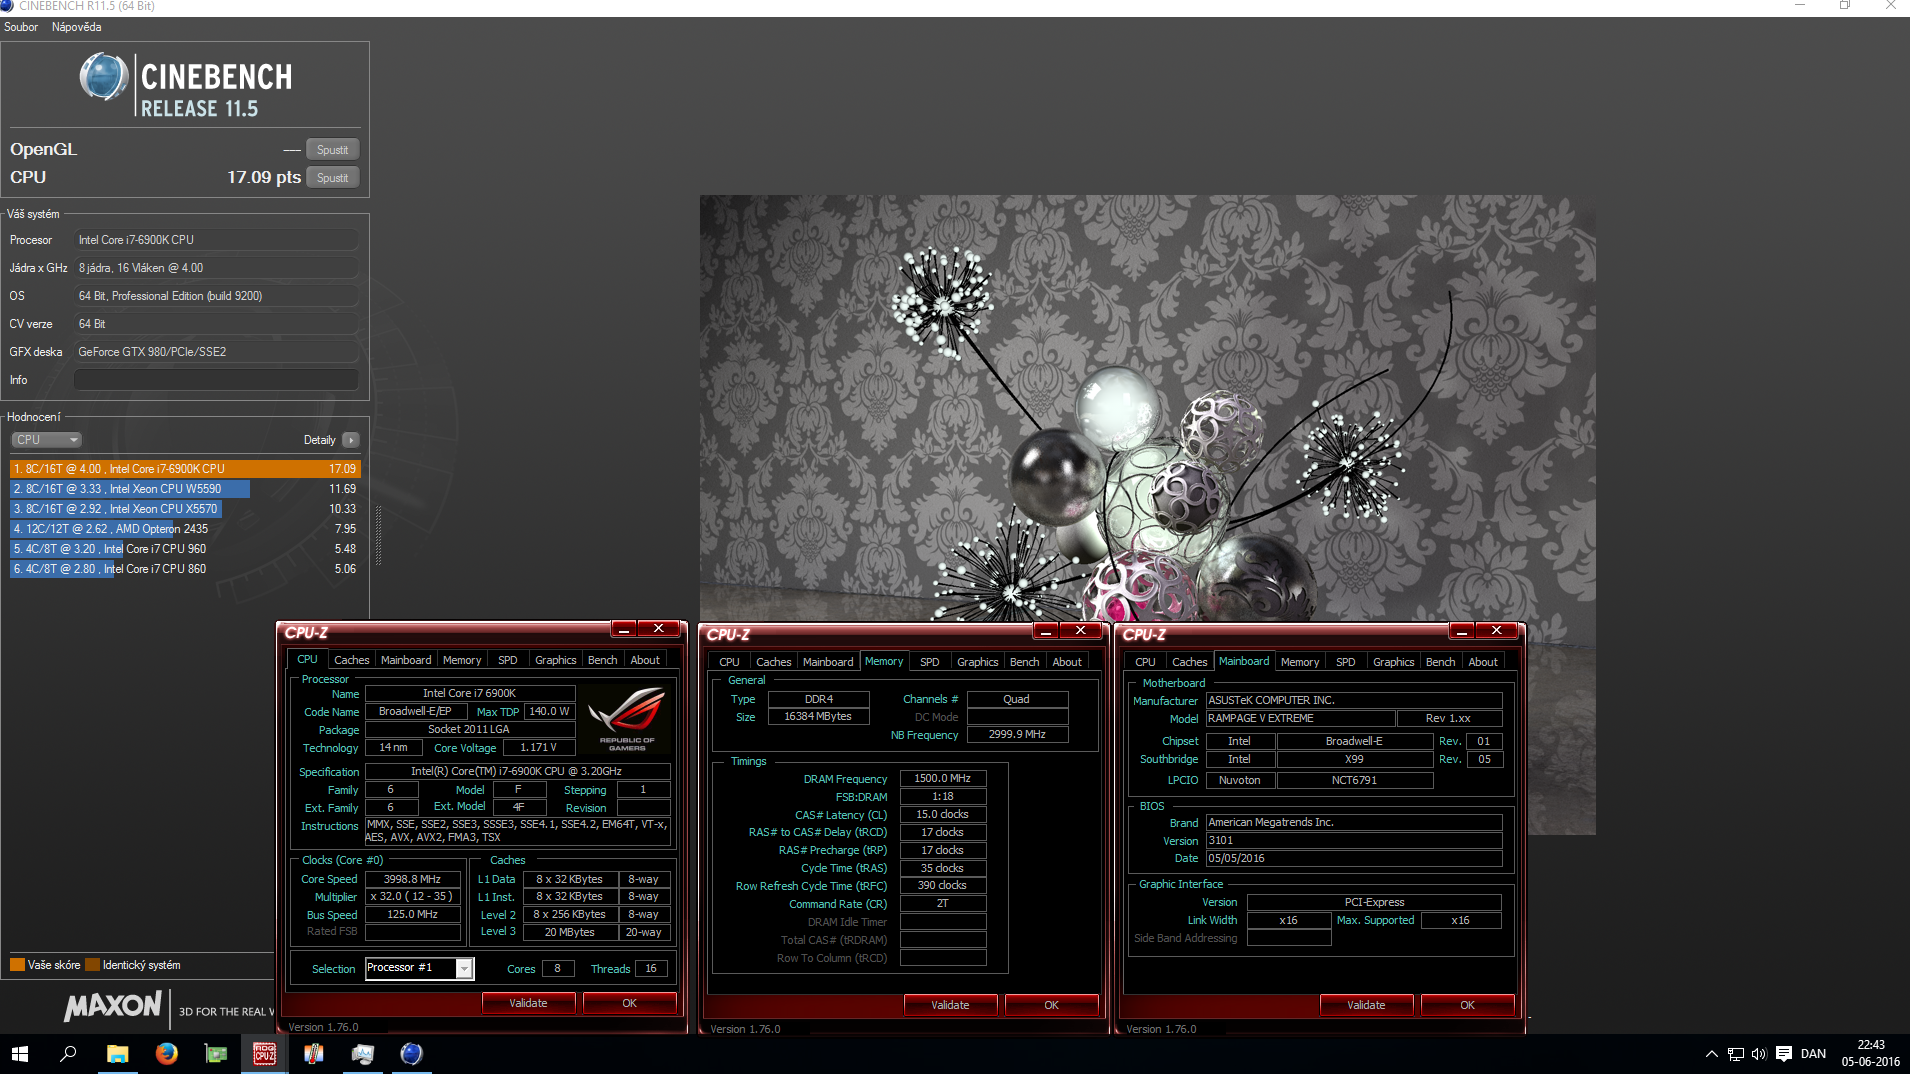Open Bench tab in the CPU-Z Memory window
Screen dimensions: 1910x1074
(x=1025, y=662)
